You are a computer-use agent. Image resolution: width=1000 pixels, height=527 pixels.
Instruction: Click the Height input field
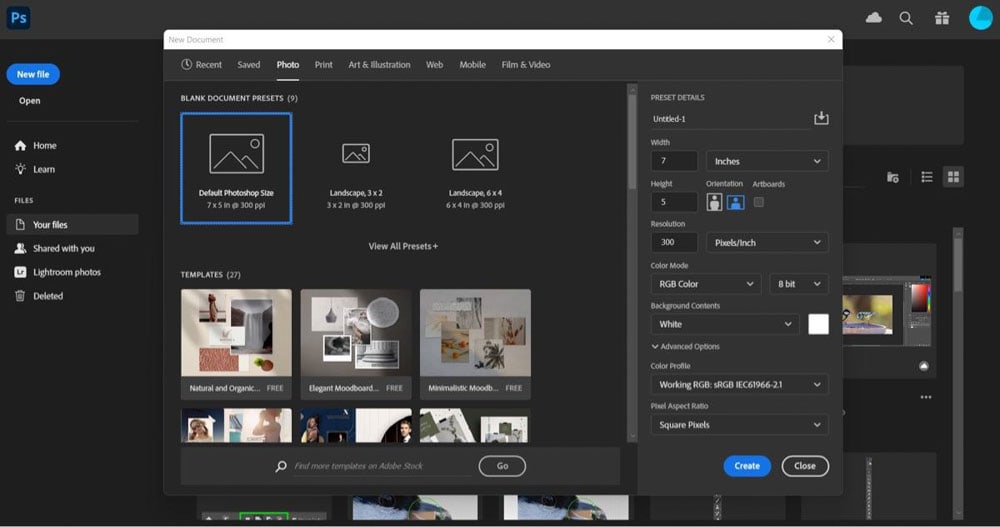click(x=674, y=202)
